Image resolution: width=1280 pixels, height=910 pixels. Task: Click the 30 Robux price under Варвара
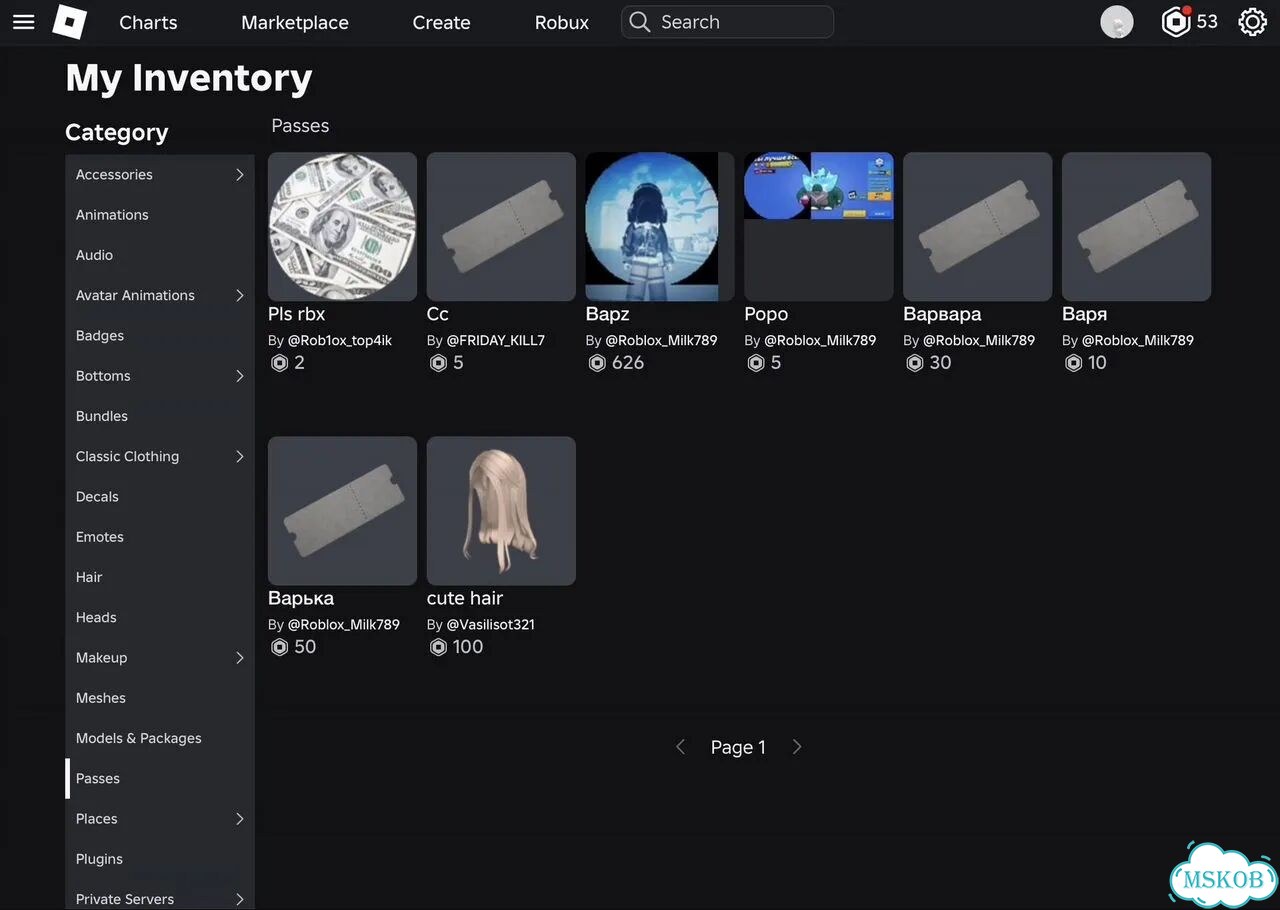[941, 363]
